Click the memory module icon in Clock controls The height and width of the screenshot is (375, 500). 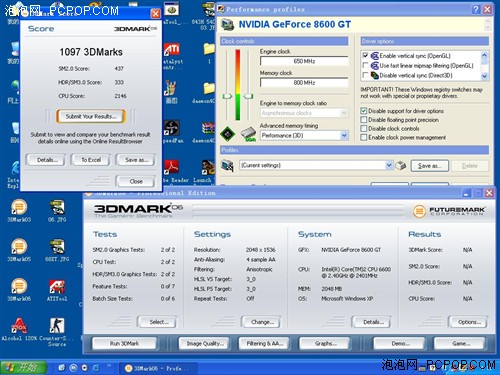coord(248,134)
